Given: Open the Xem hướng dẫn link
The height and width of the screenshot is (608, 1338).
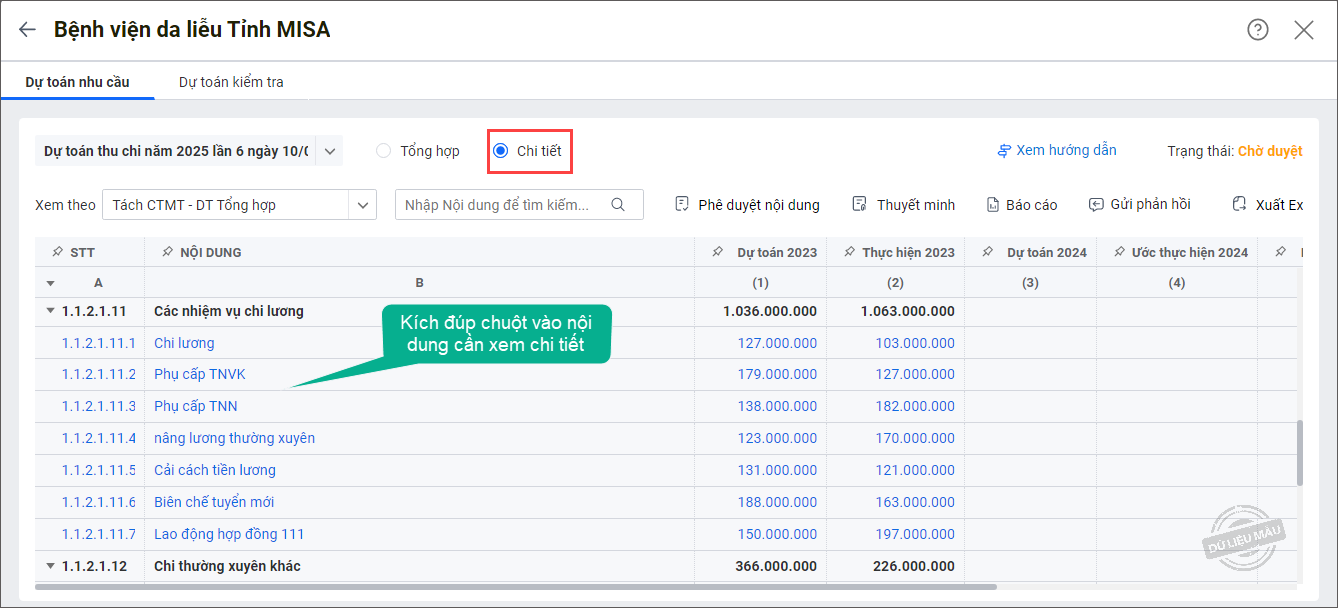Looking at the screenshot, I should point(1057,150).
